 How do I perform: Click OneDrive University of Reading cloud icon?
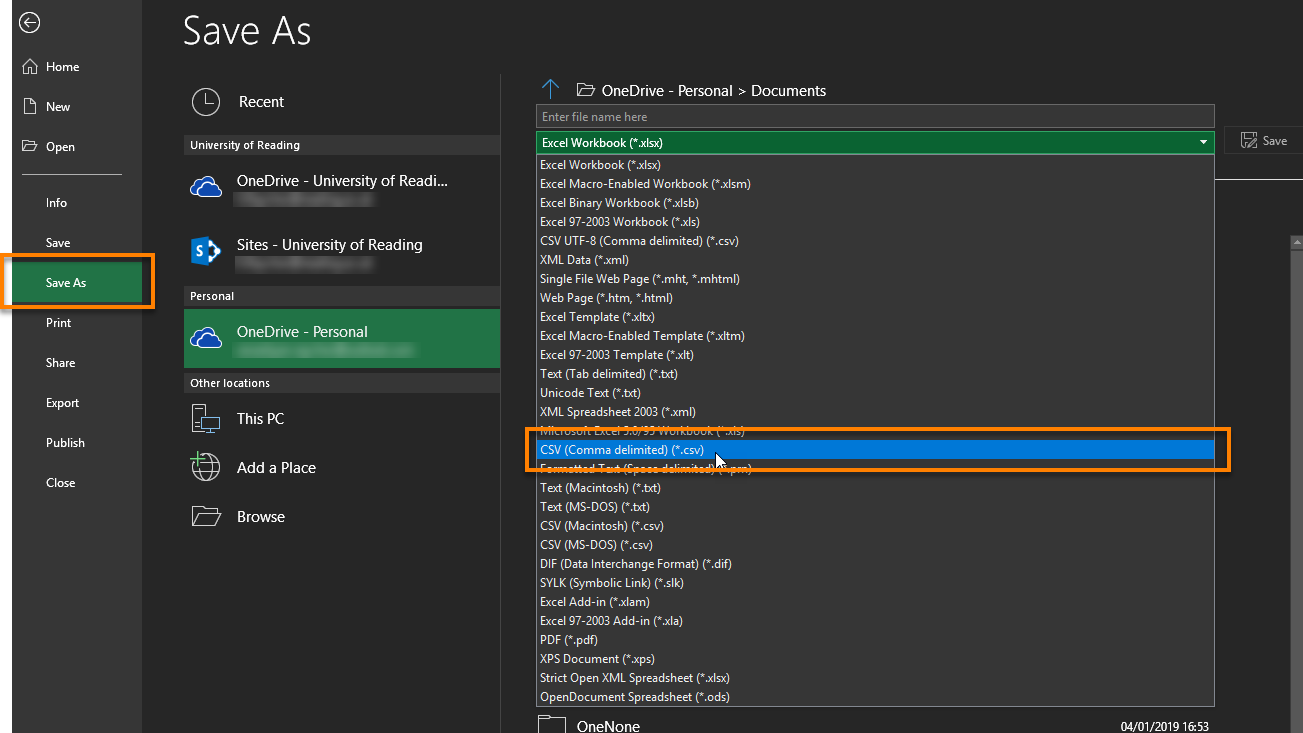206,187
